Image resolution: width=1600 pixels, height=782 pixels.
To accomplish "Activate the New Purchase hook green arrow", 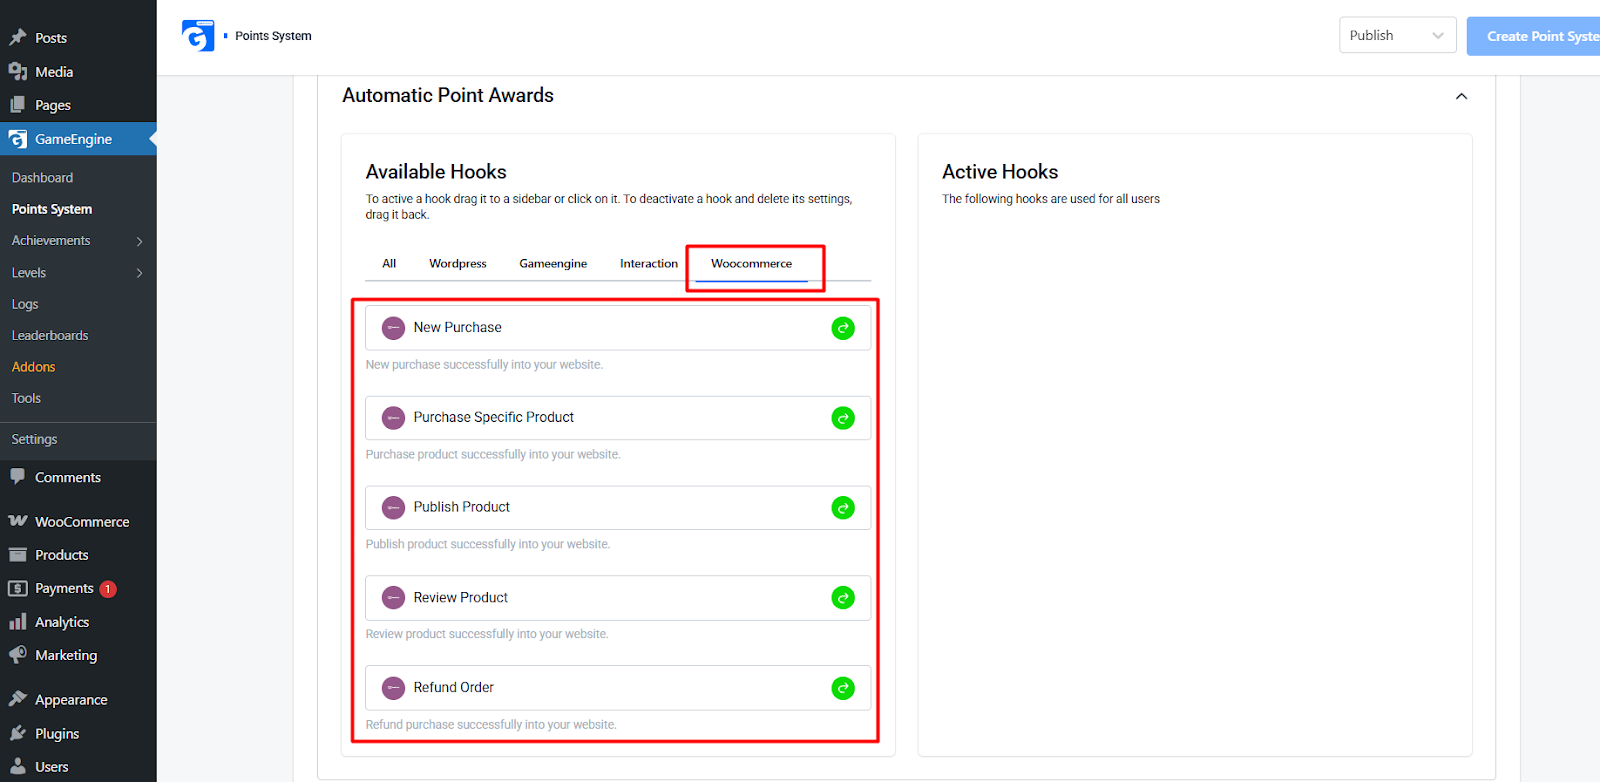I will coord(843,328).
